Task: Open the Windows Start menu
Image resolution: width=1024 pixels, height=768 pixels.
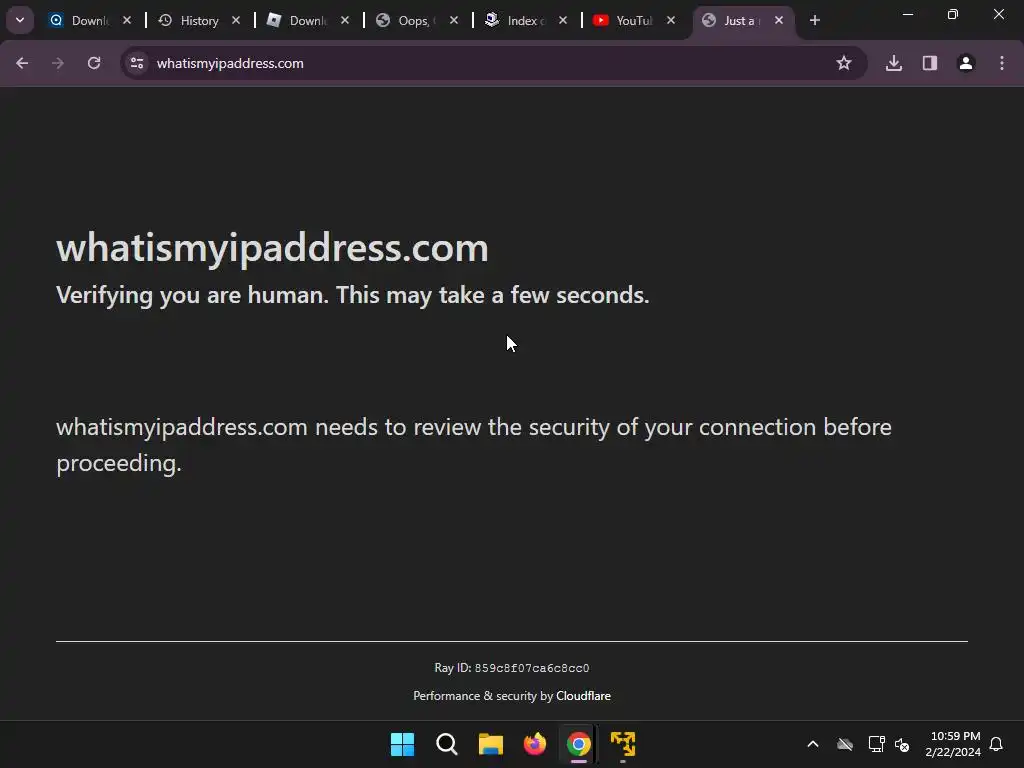Action: point(402,744)
